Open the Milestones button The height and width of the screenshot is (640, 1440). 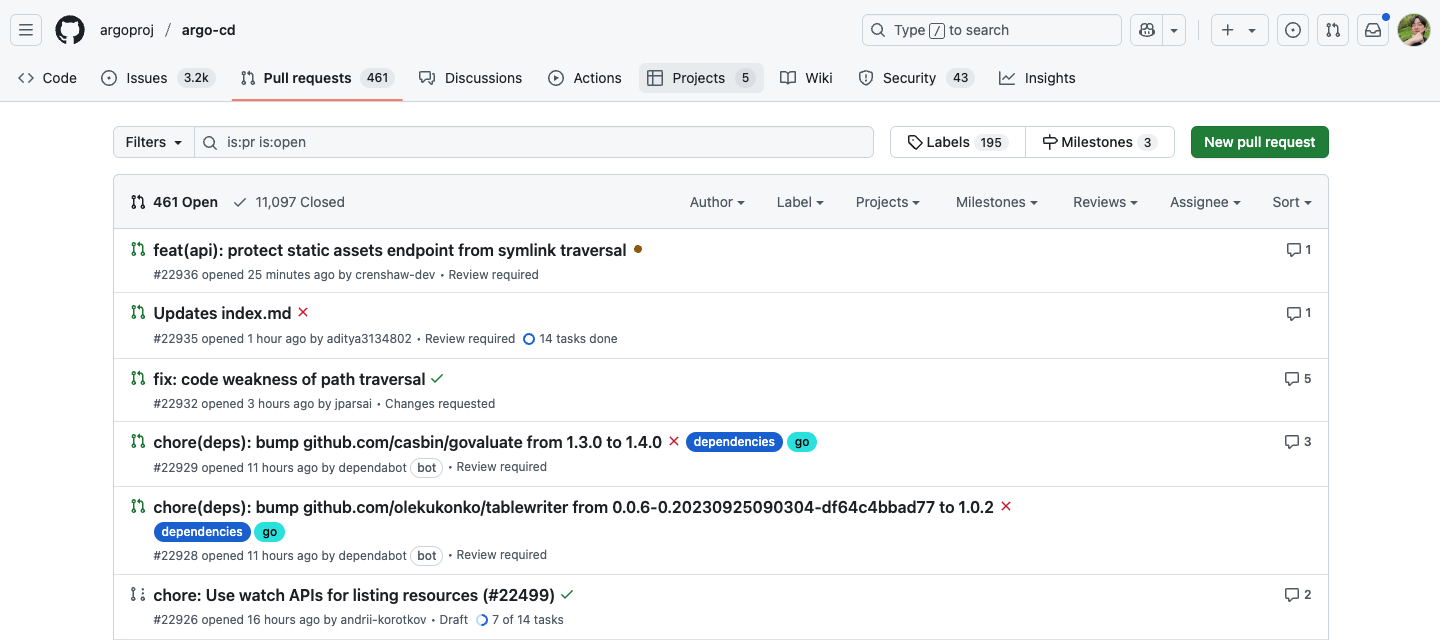pyautogui.click(x=1099, y=142)
